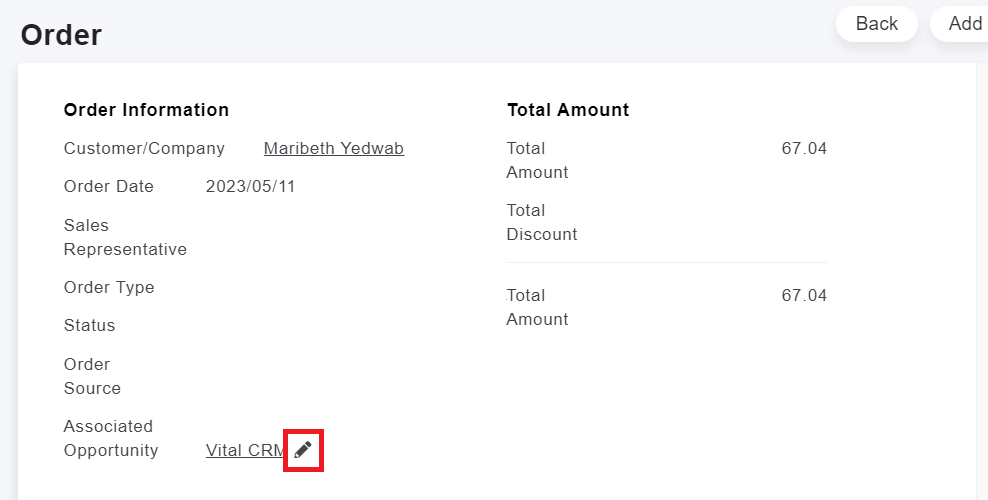The height and width of the screenshot is (500, 988).
Task: Click the Order Source field label
Action: tap(92, 376)
